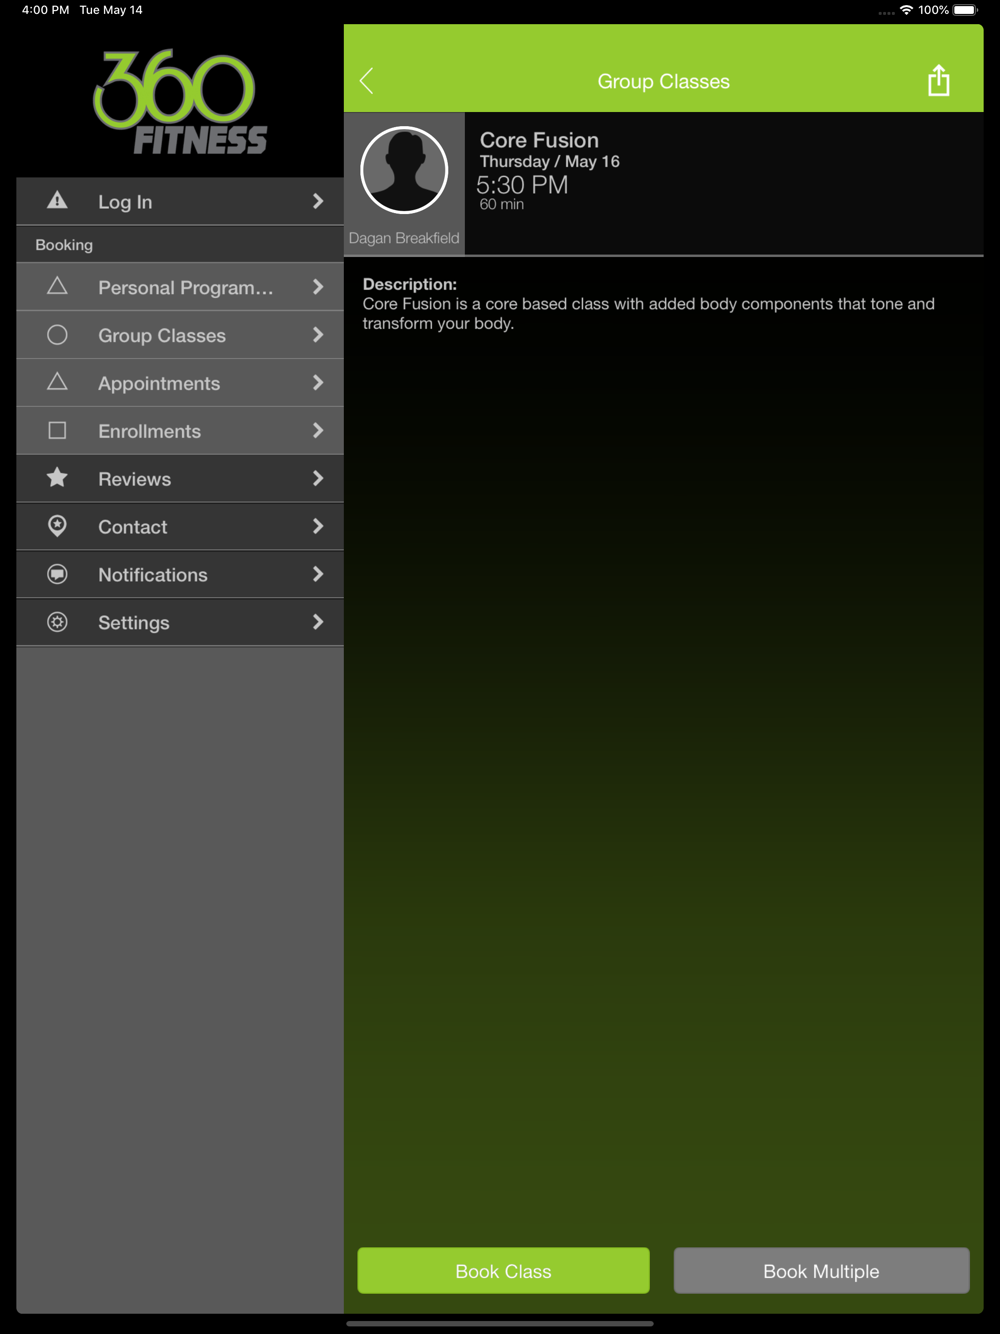Tap the 60 min duration text
This screenshot has width=1000, height=1334.
pyautogui.click(x=501, y=204)
